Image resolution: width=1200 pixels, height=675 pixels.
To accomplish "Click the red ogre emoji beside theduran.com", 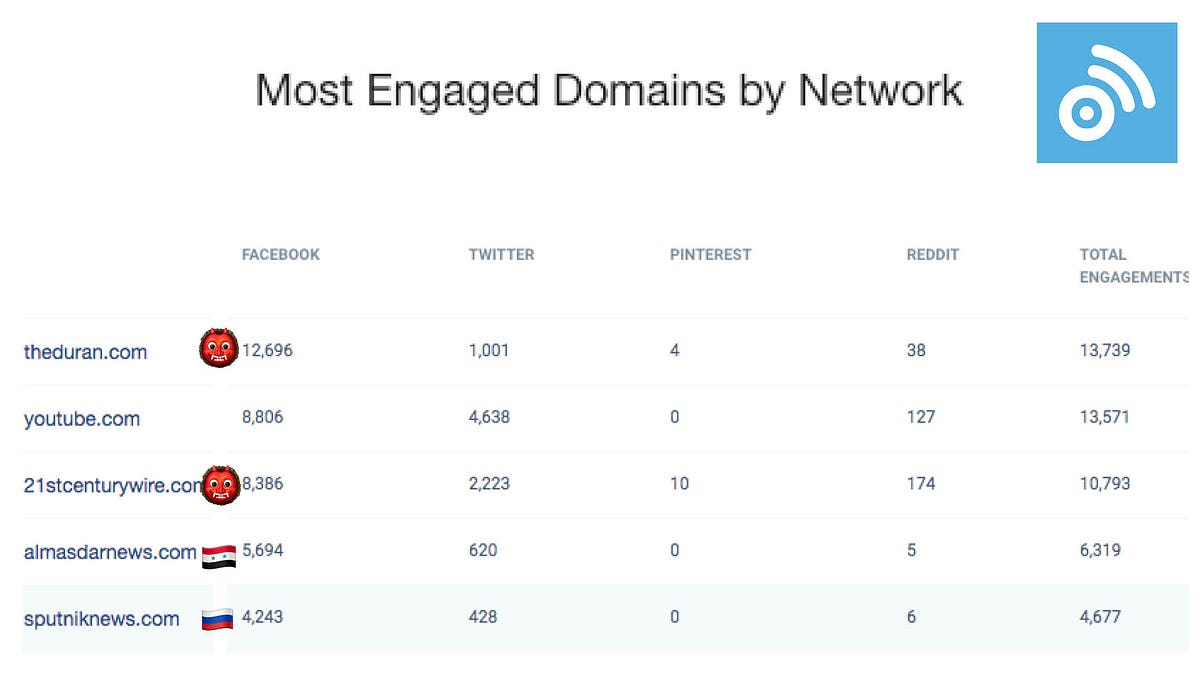I will point(218,346).
